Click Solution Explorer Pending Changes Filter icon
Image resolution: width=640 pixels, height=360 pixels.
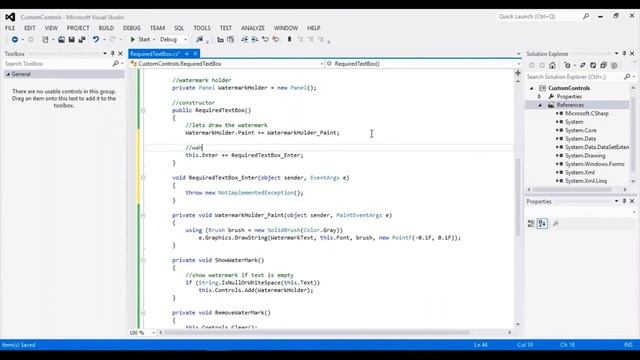coord(567,65)
